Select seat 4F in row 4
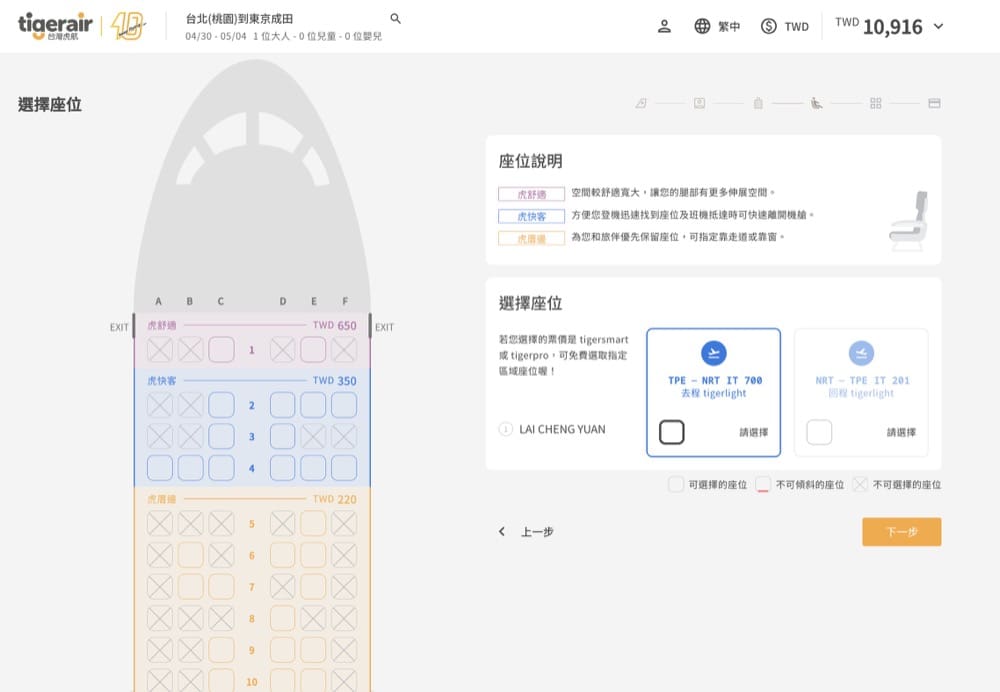The image size is (1000, 692). pos(344,468)
